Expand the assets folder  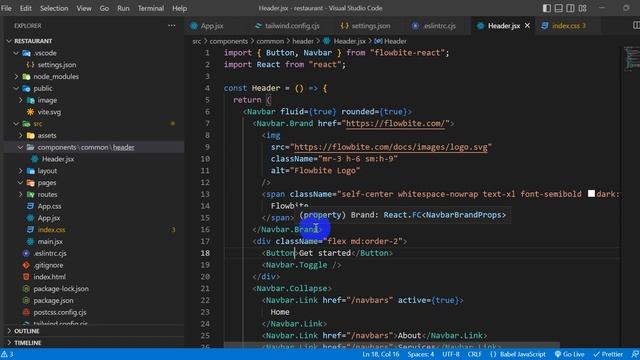pyautogui.click(x=20, y=136)
